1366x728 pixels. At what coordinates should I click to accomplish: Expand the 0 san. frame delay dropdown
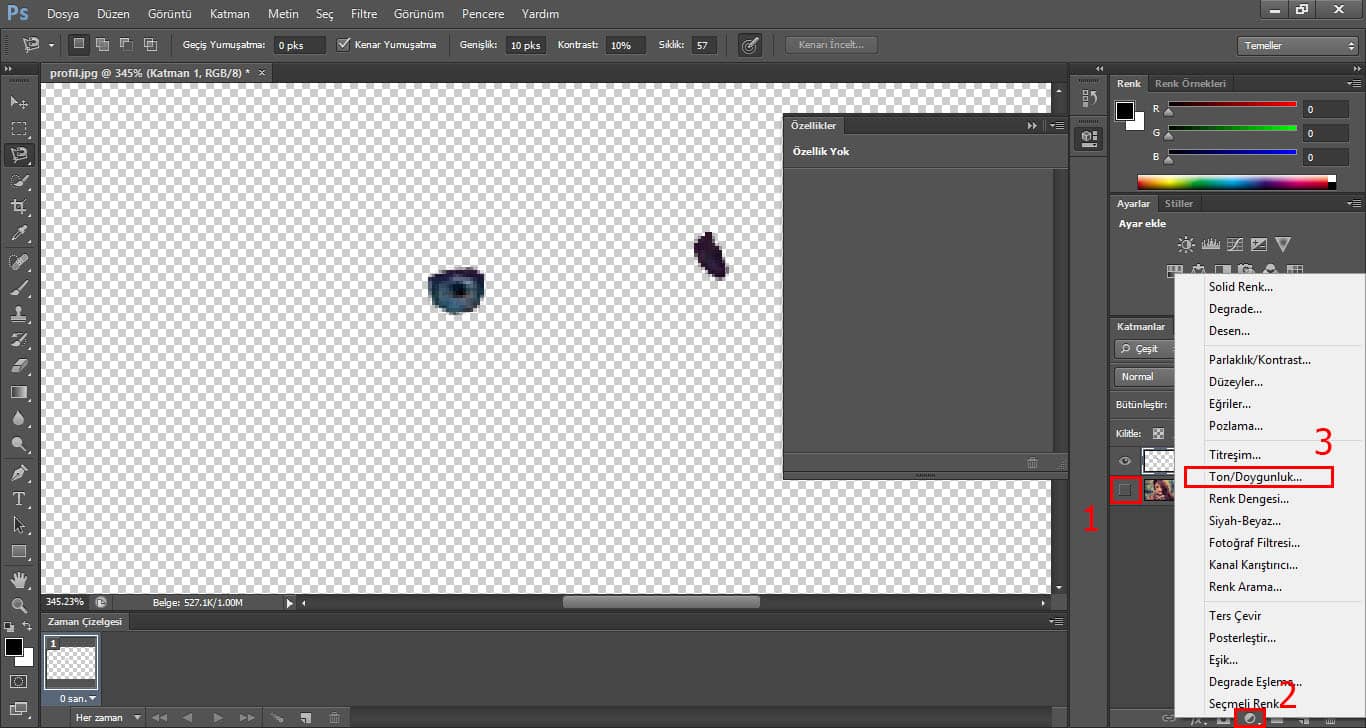tap(78, 698)
